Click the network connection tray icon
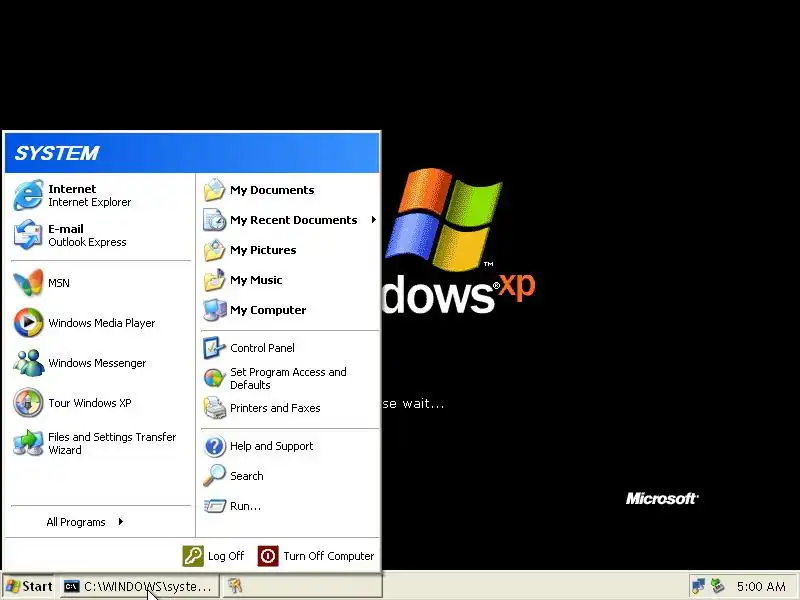The width and height of the screenshot is (800, 600). coord(698,586)
